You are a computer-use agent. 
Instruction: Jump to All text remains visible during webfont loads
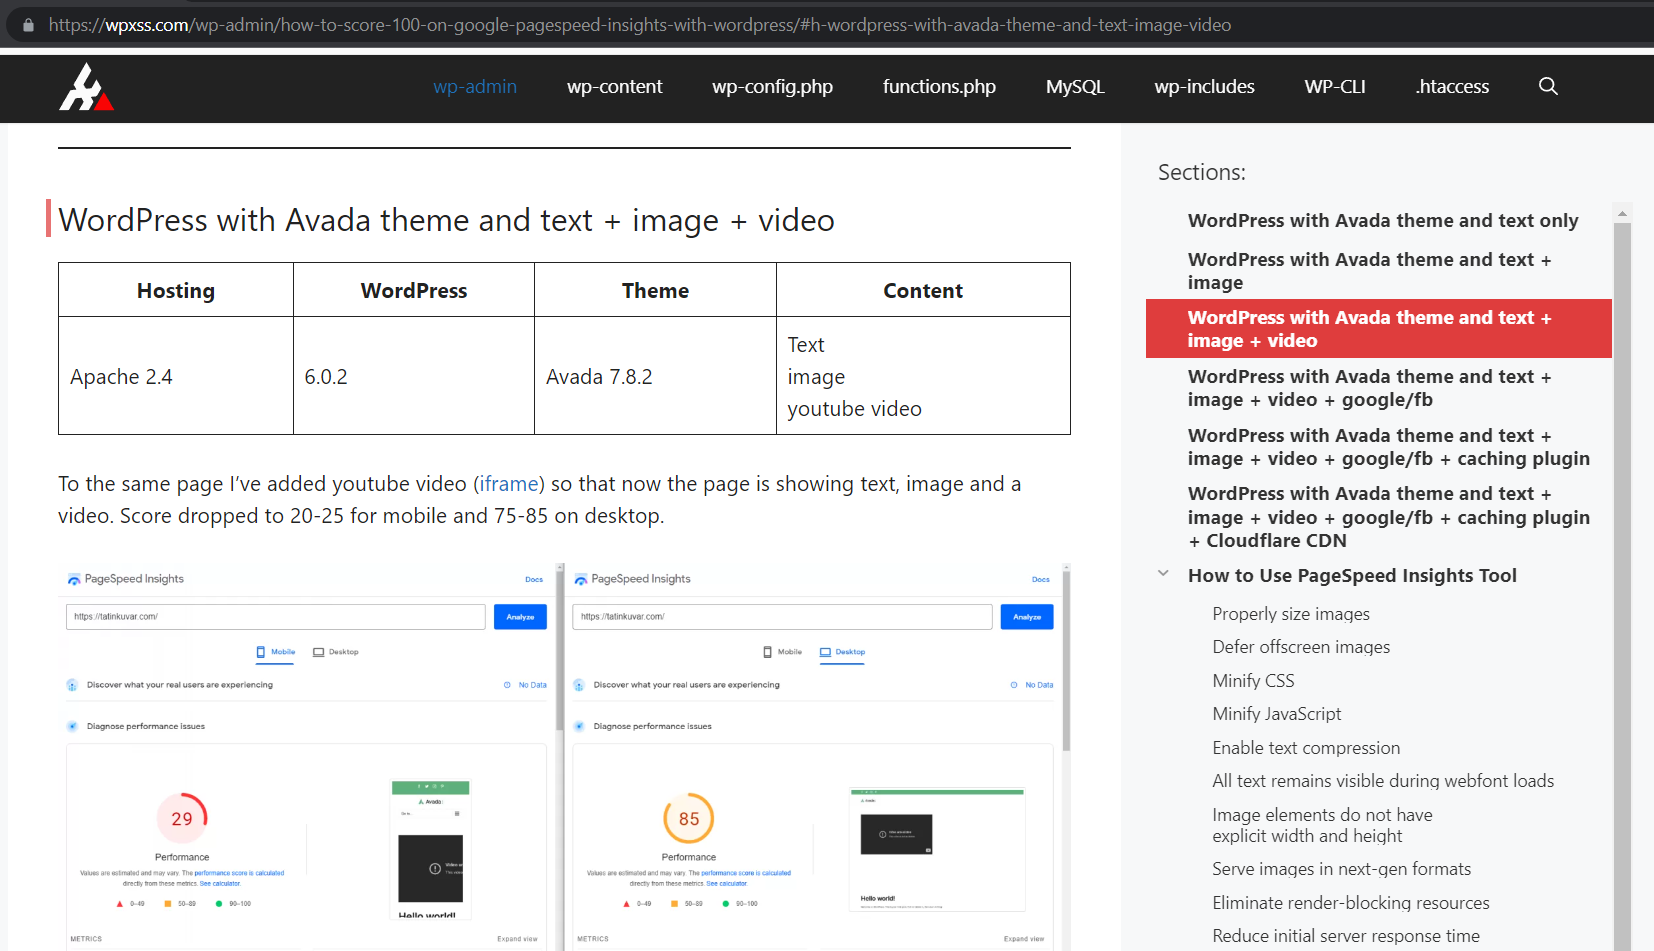tap(1383, 781)
